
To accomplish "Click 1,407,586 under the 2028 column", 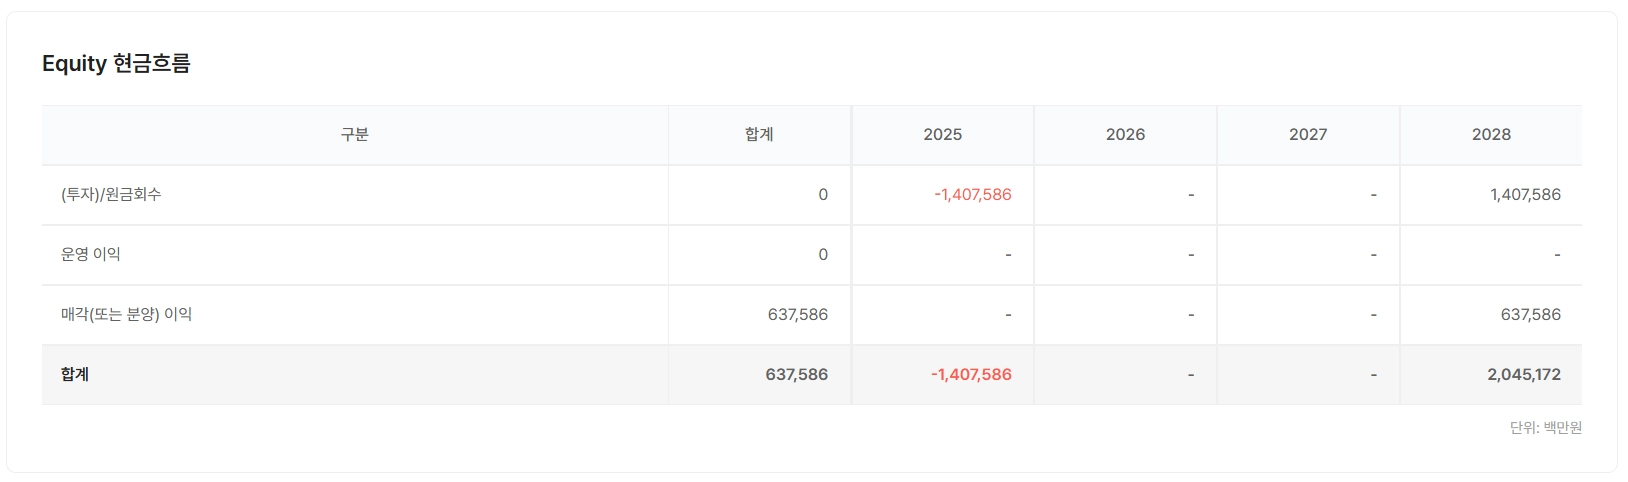I will (1525, 195).
